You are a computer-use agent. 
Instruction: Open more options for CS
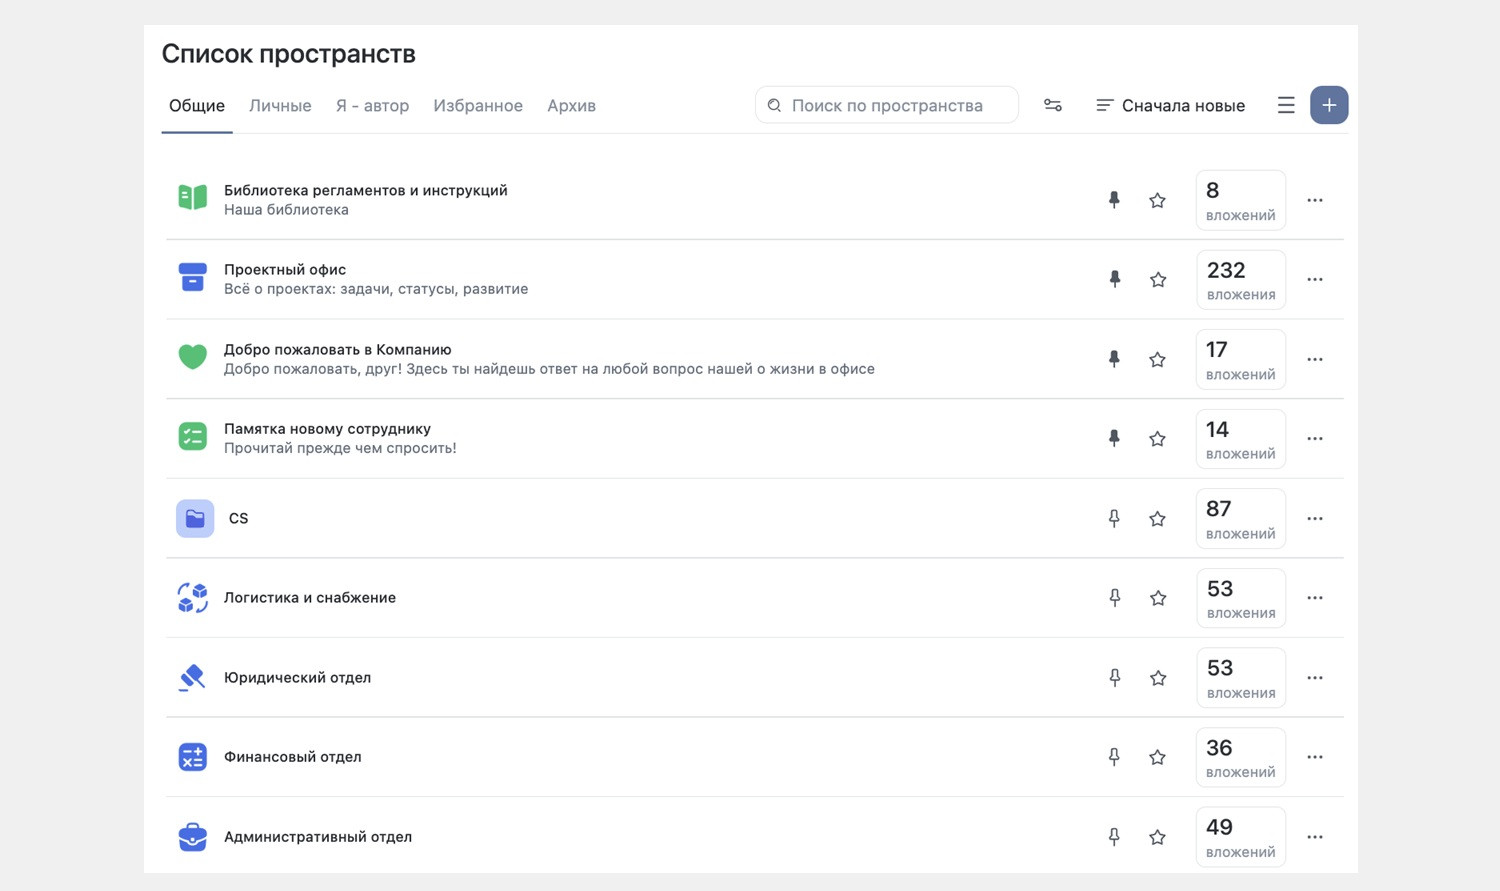point(1315,518)
